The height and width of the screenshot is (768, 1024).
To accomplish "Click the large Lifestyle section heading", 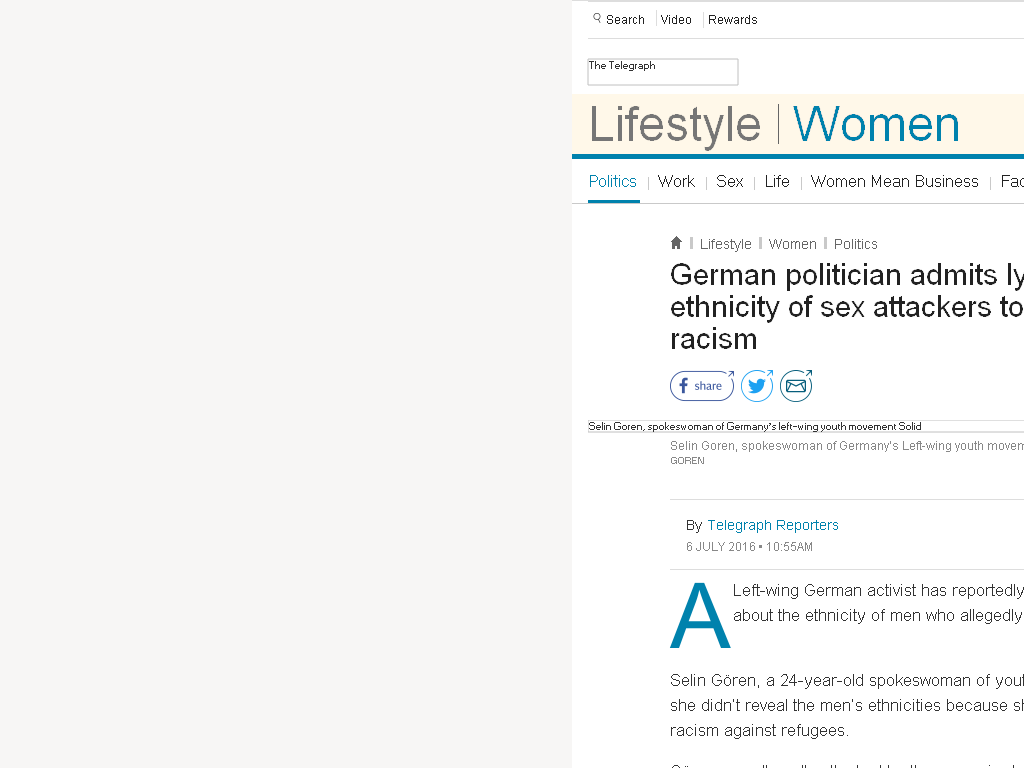I will click(x=675, y=124).
